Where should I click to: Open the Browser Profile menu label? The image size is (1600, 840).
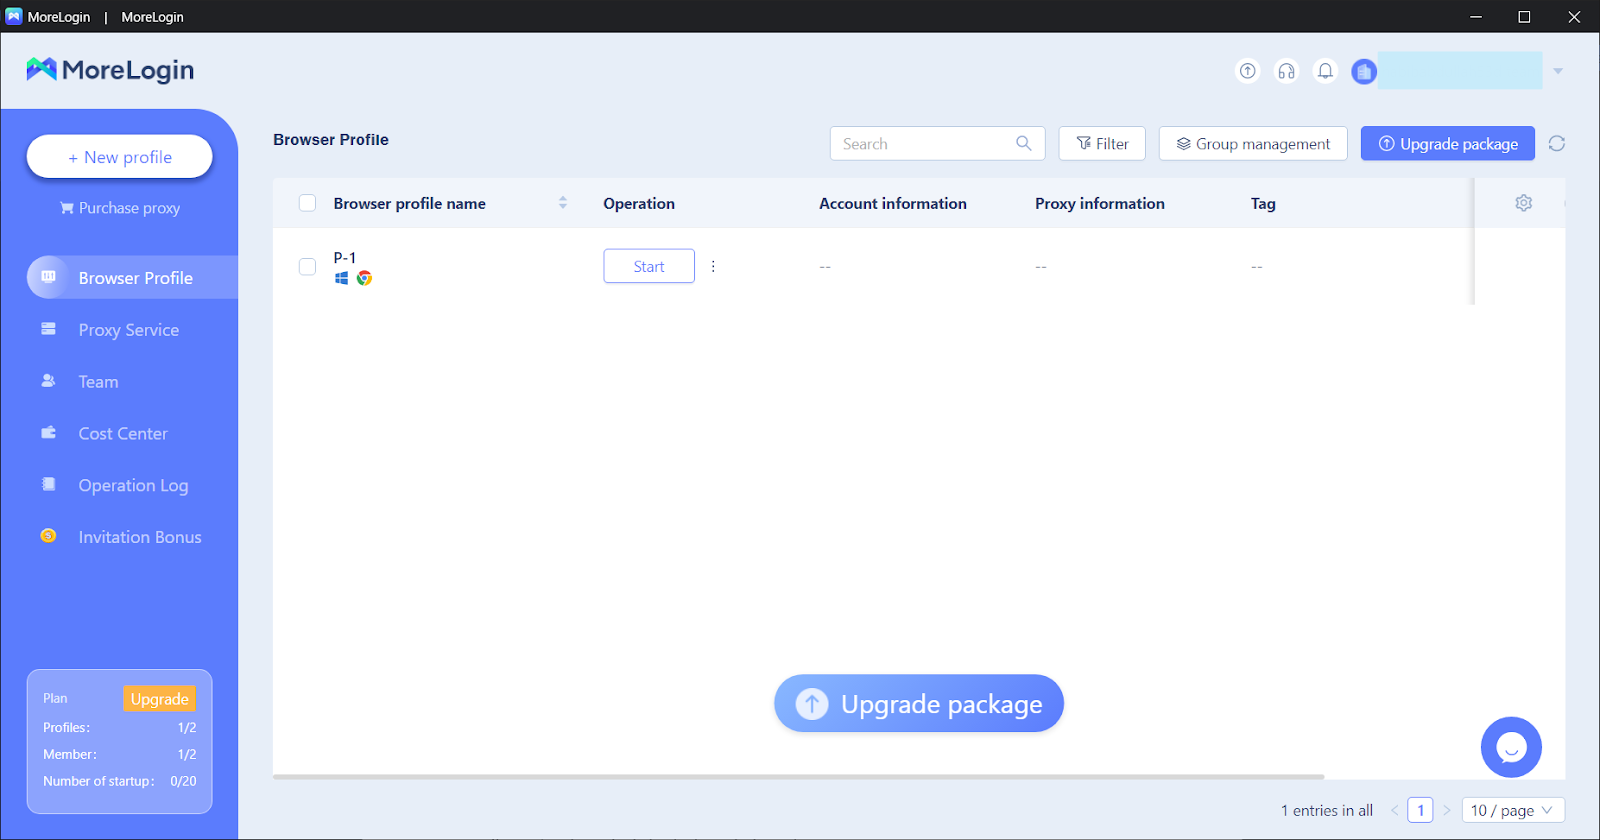pyautogui.click(x=136, y=278)
